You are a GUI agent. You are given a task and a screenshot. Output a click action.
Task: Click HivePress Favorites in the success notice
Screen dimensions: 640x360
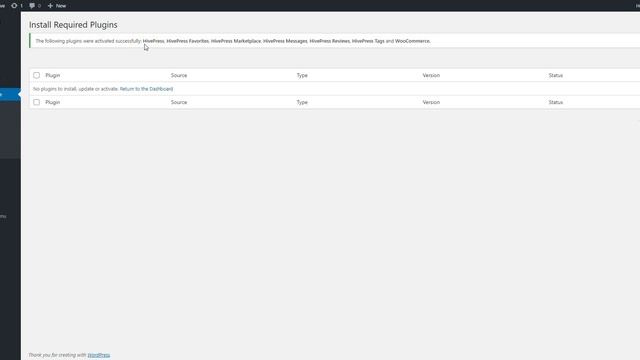(187, 41)
